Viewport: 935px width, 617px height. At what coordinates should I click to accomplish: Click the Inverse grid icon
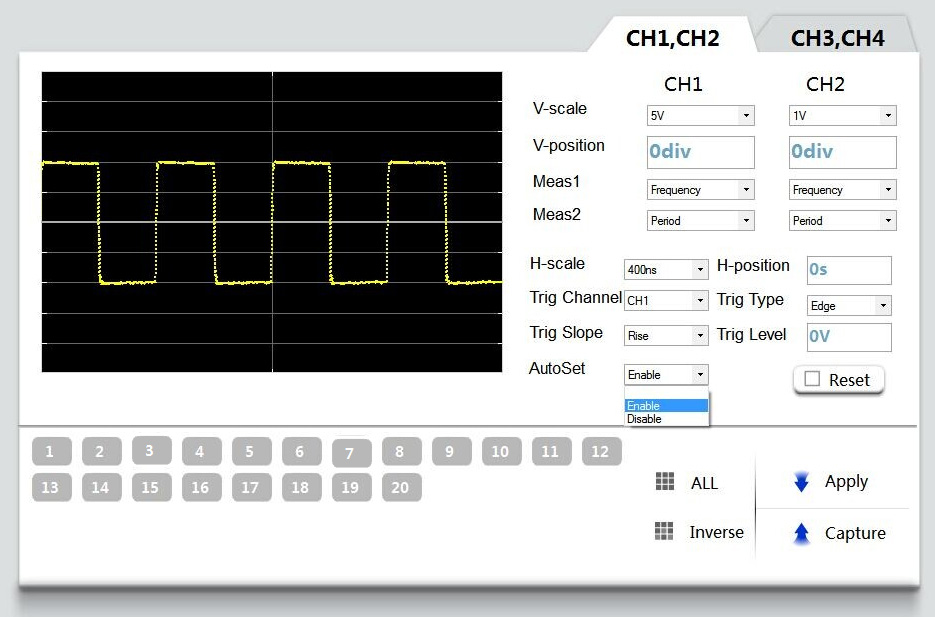point(664,531)
